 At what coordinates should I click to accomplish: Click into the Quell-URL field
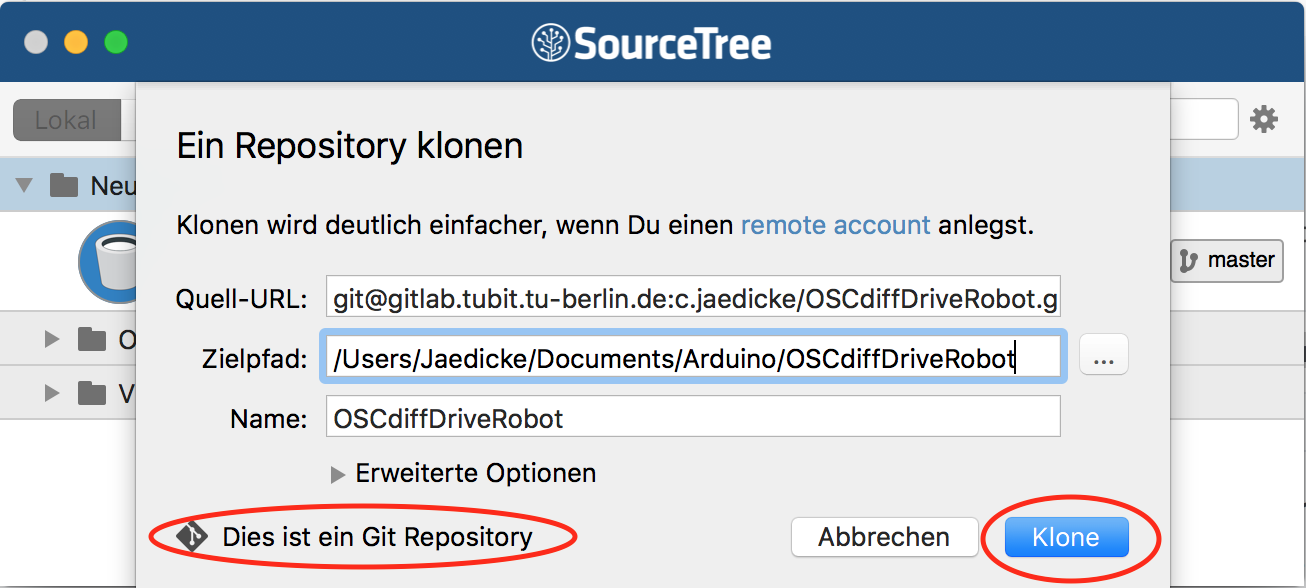693,297
